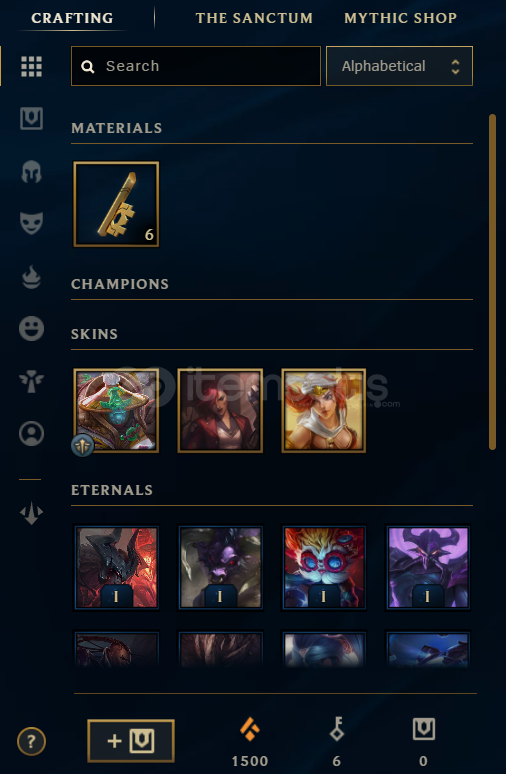Filter loot by Eternals icon
The height and width of the screenshot is (774, 506).
(x=31, y=513)
